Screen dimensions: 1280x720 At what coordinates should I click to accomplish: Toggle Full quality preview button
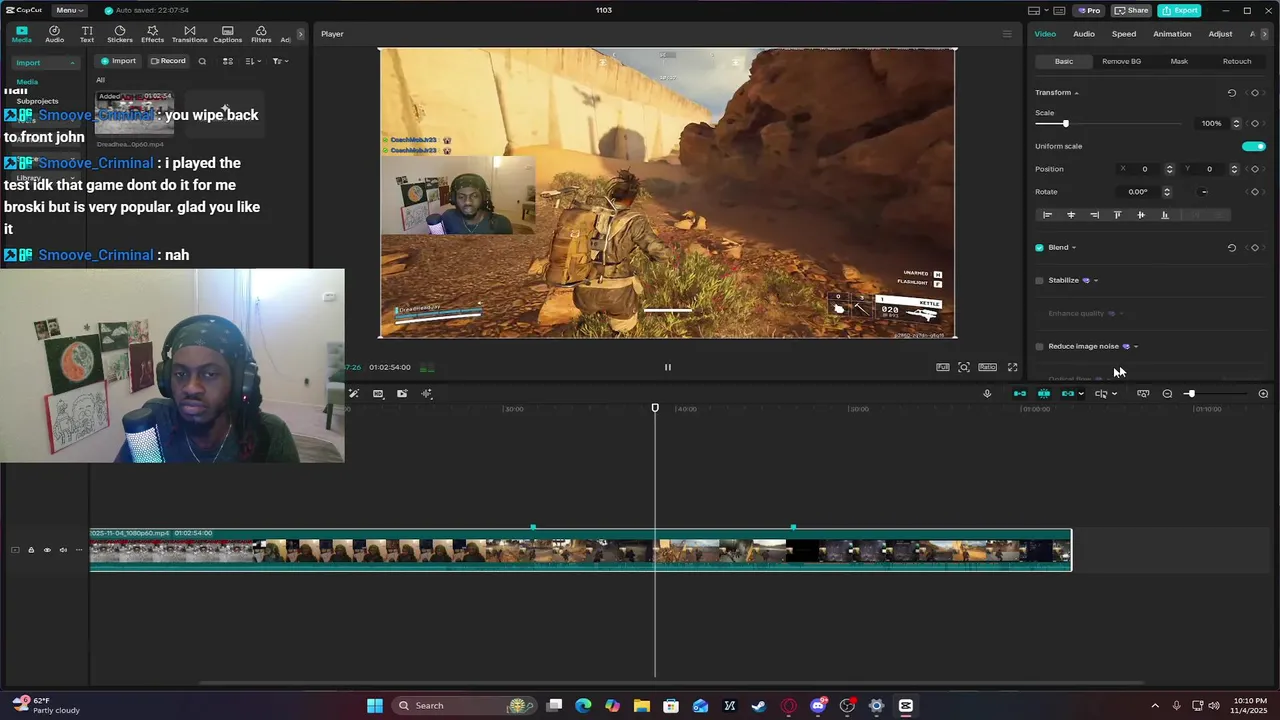coord(942,367)
